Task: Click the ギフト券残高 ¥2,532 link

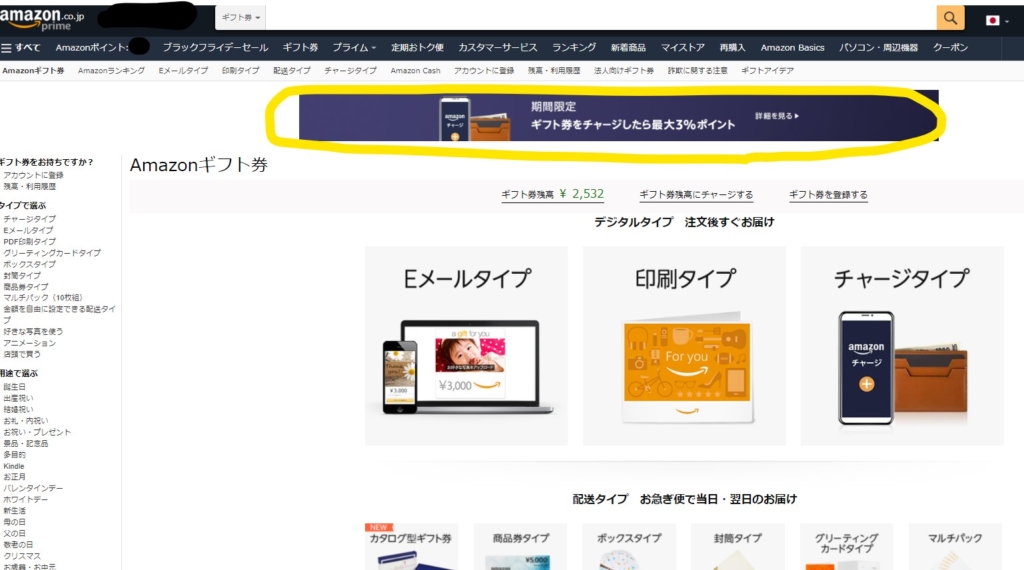Action: point(552,195)
